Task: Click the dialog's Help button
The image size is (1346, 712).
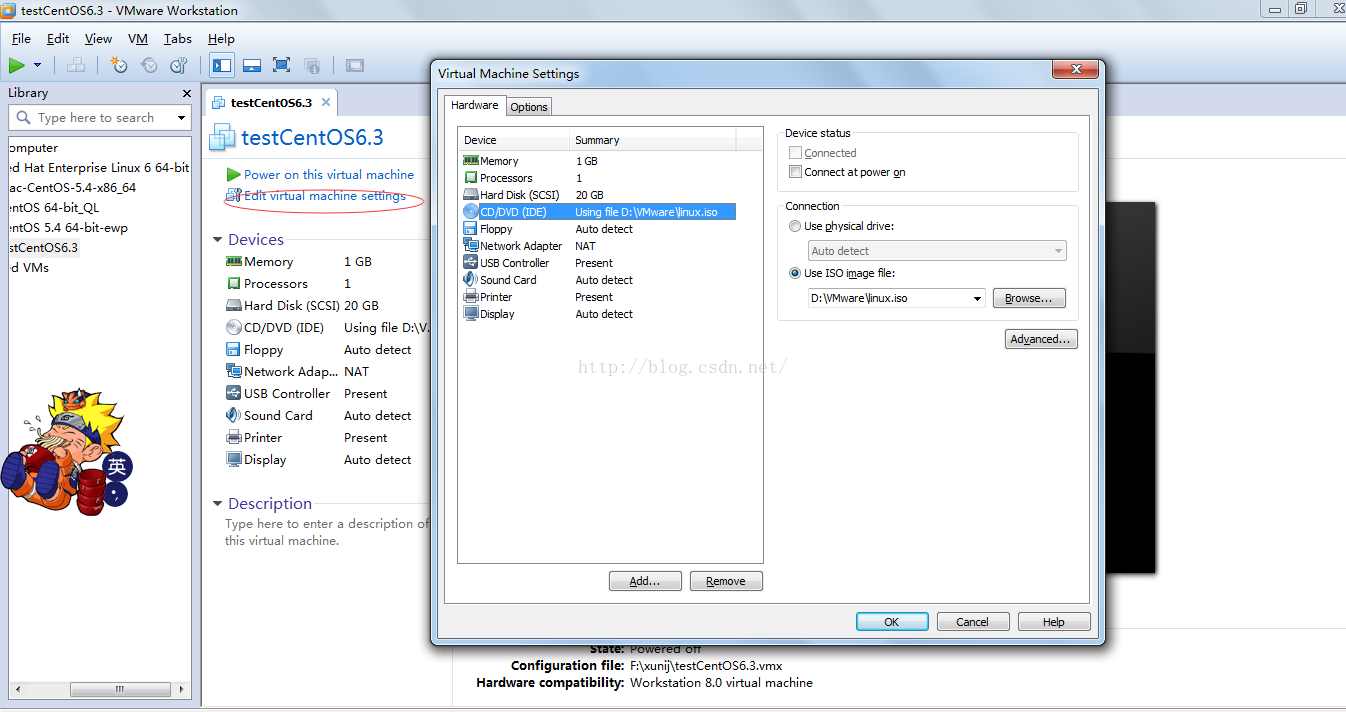Action: pyautogui.click(x=1054, y=621)
